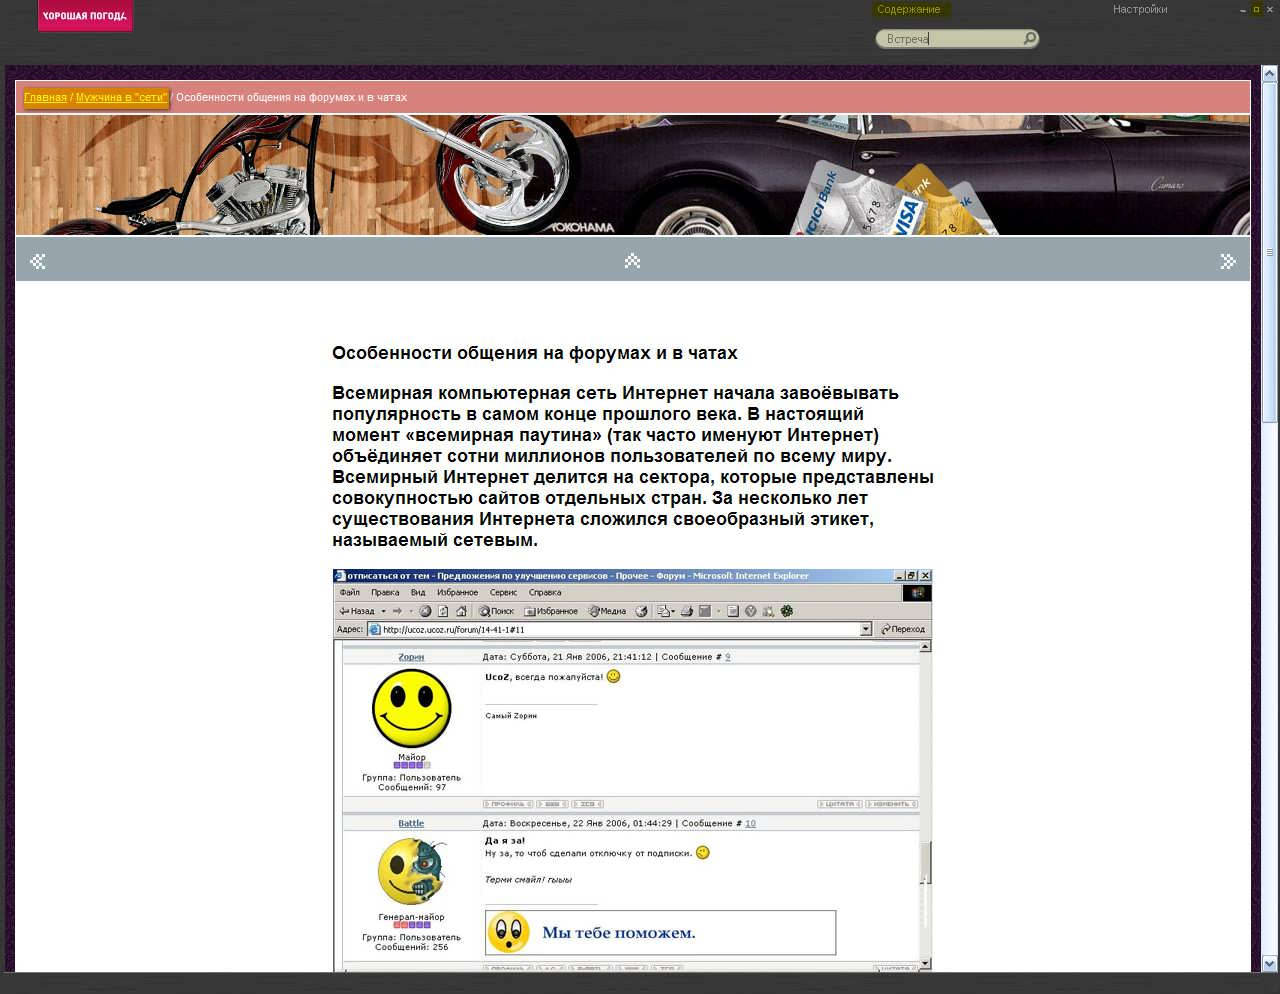
Task: Maximize the application window
Action: point(1256,9)
